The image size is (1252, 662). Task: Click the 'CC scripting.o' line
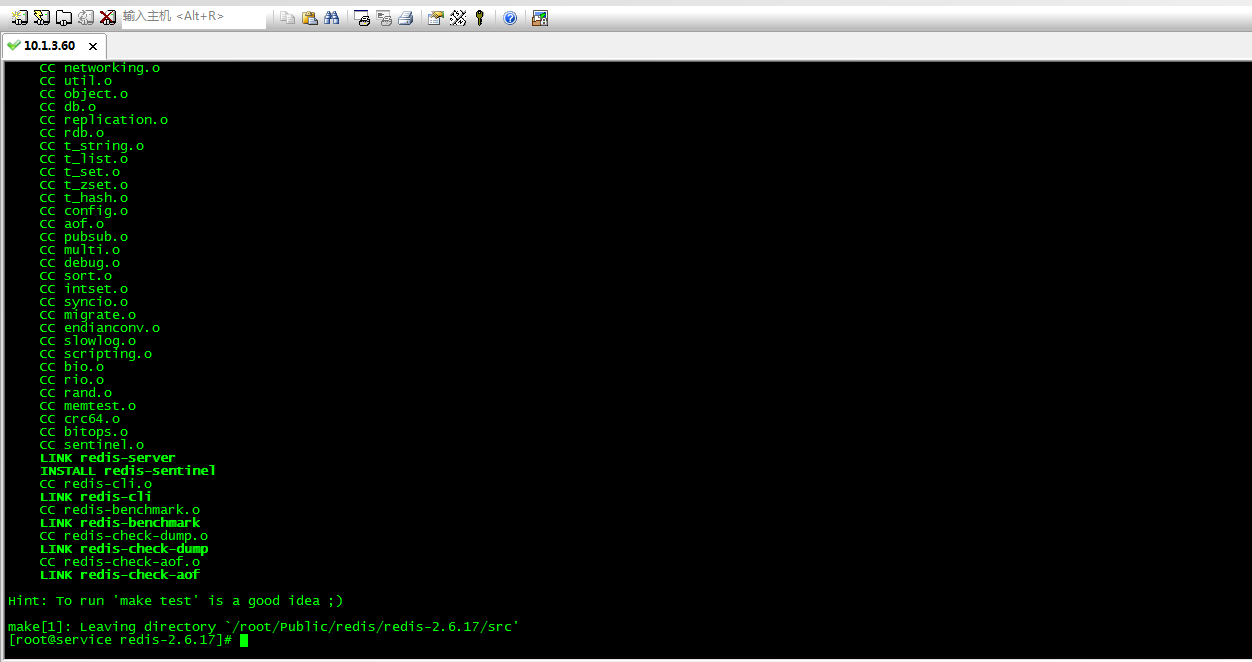(96, 354)
